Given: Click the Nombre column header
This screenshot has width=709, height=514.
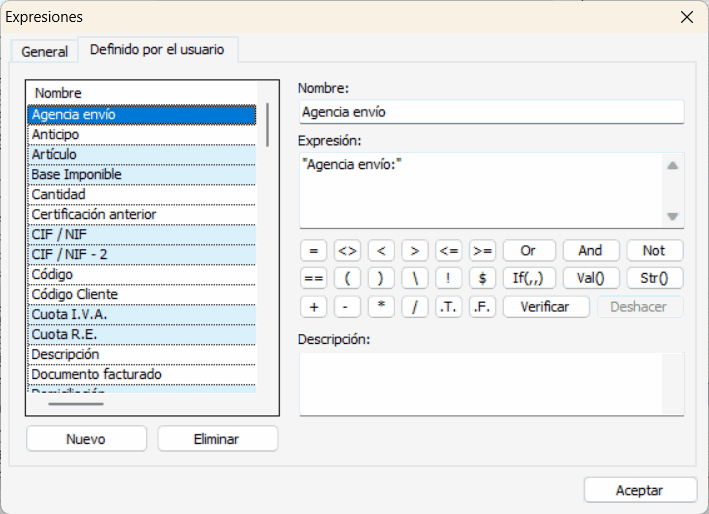Looking at the screenshot, I should (142, 93).
